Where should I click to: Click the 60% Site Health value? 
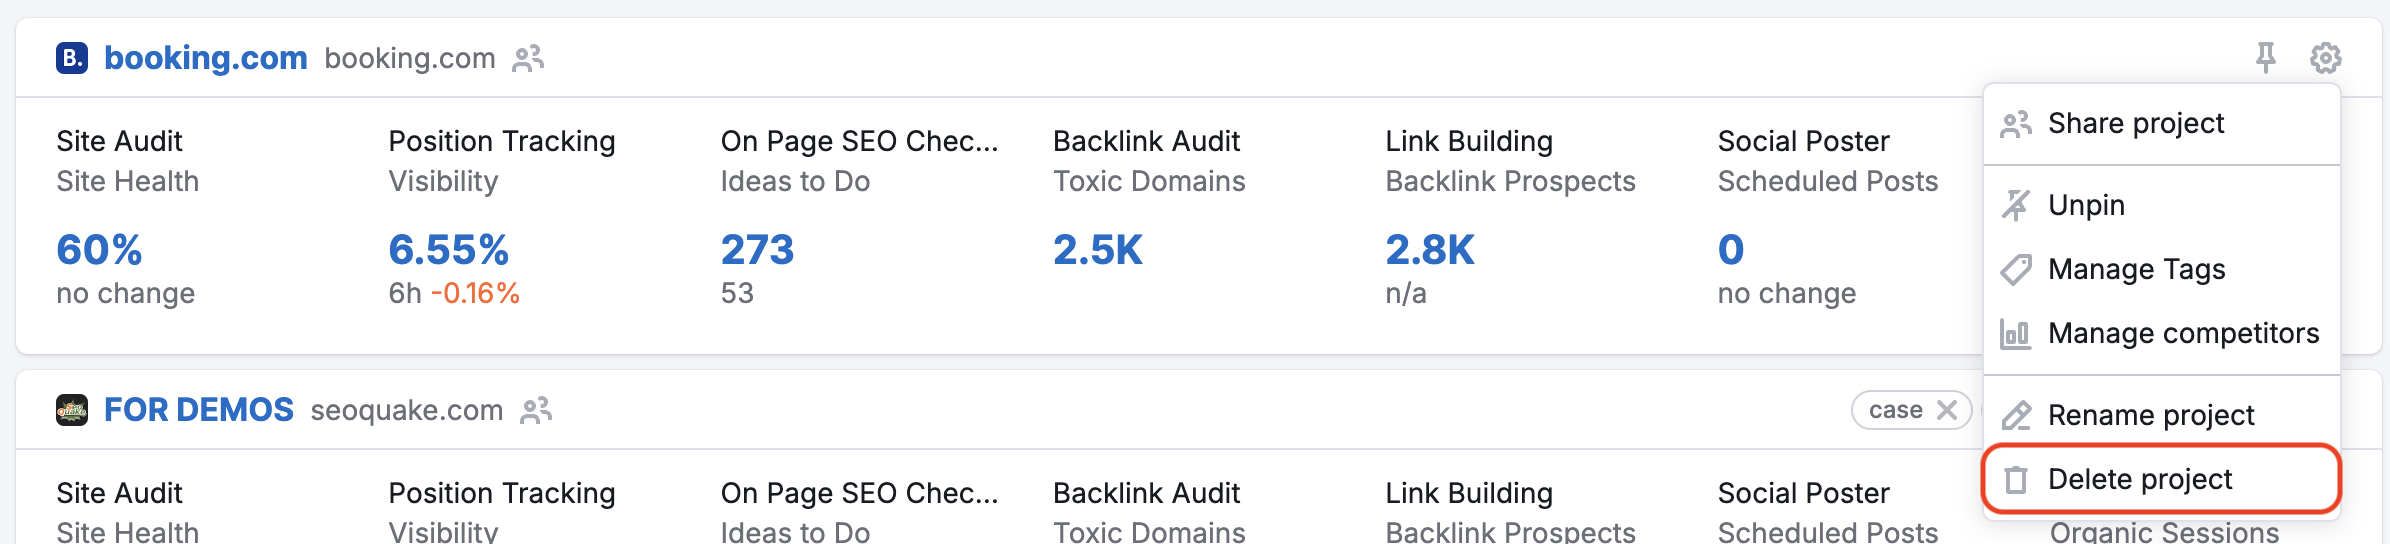pyautogui.click(x=99, y=250)
